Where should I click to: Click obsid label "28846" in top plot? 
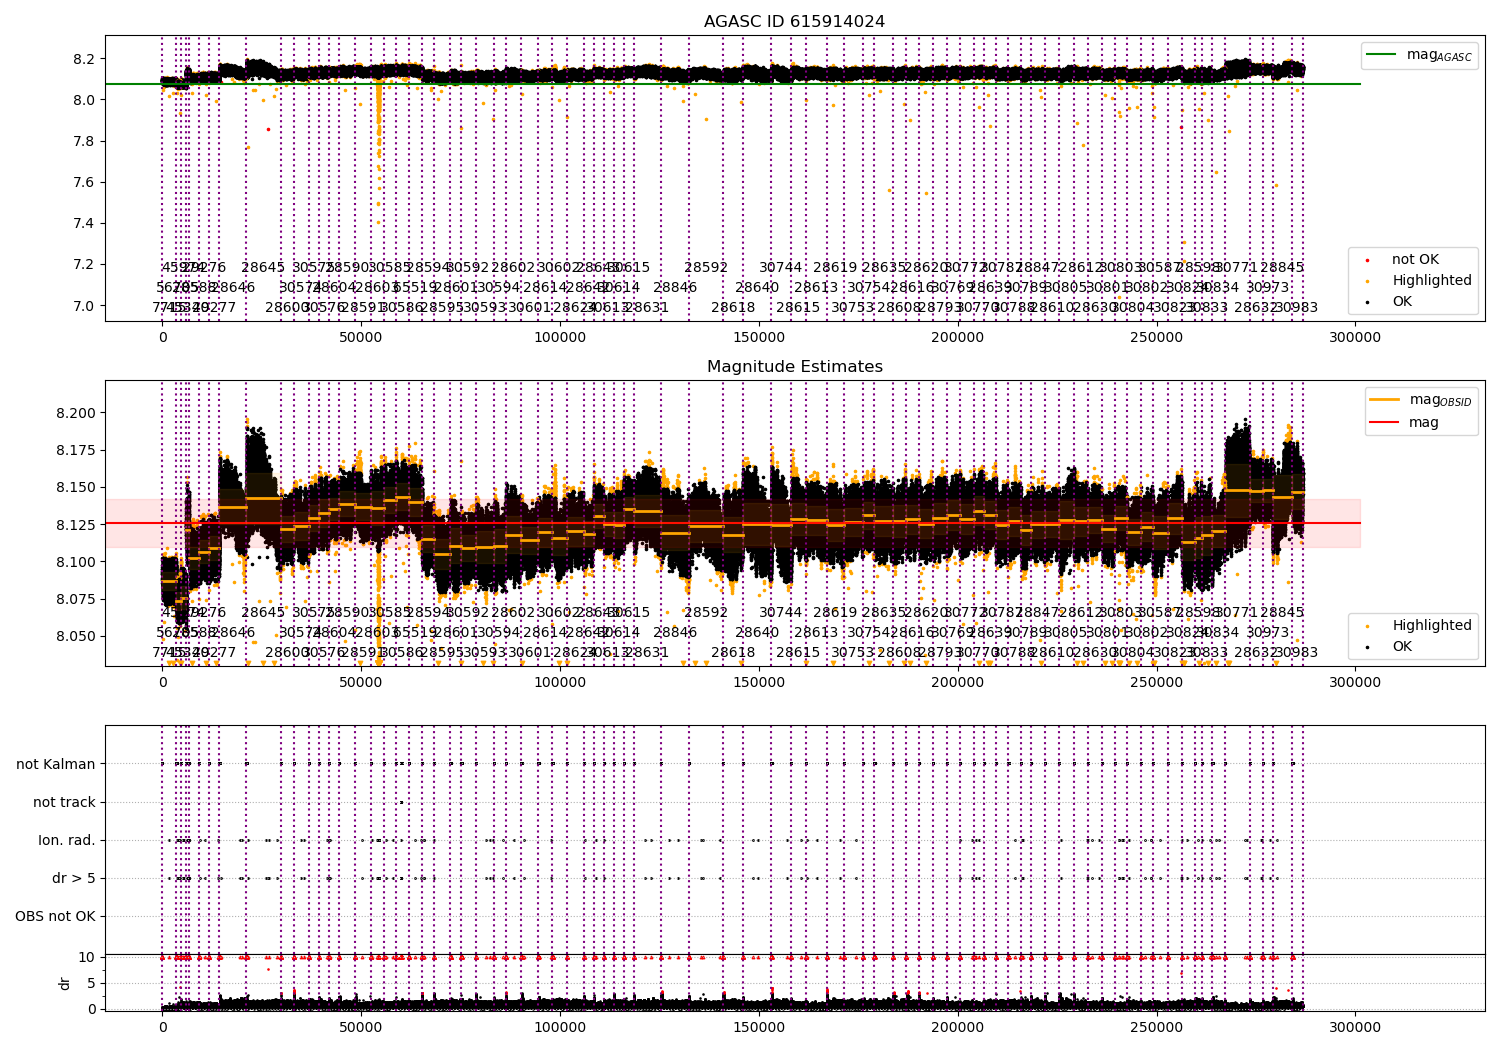tap(675, 288)
